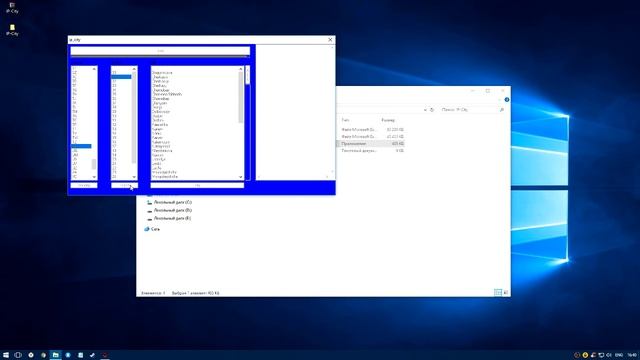Open the help icon in the Explorer window
The width and height of the screenshot is (640, 360).
coord(507,100)
